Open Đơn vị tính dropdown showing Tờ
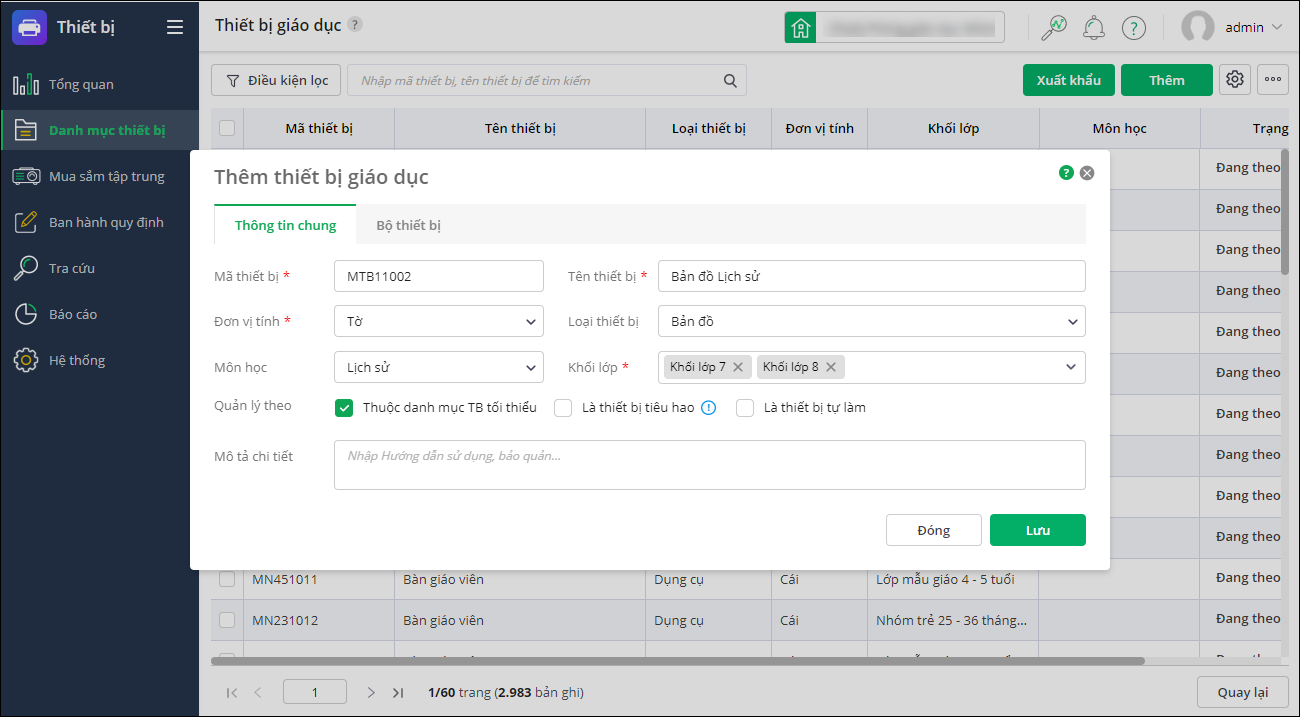 coord(439,321)
